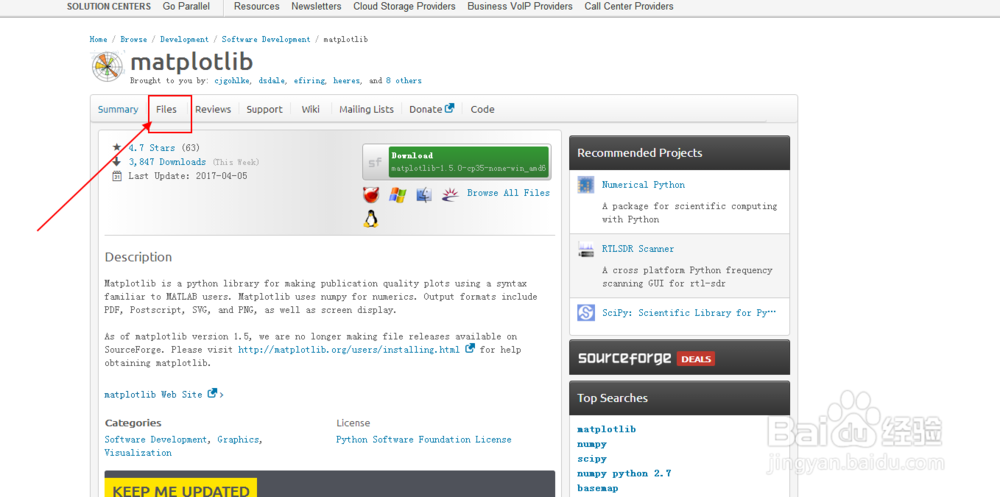
Task: Click SOLUTION CENTERS label in top bar
Action: tap(109, 6)
